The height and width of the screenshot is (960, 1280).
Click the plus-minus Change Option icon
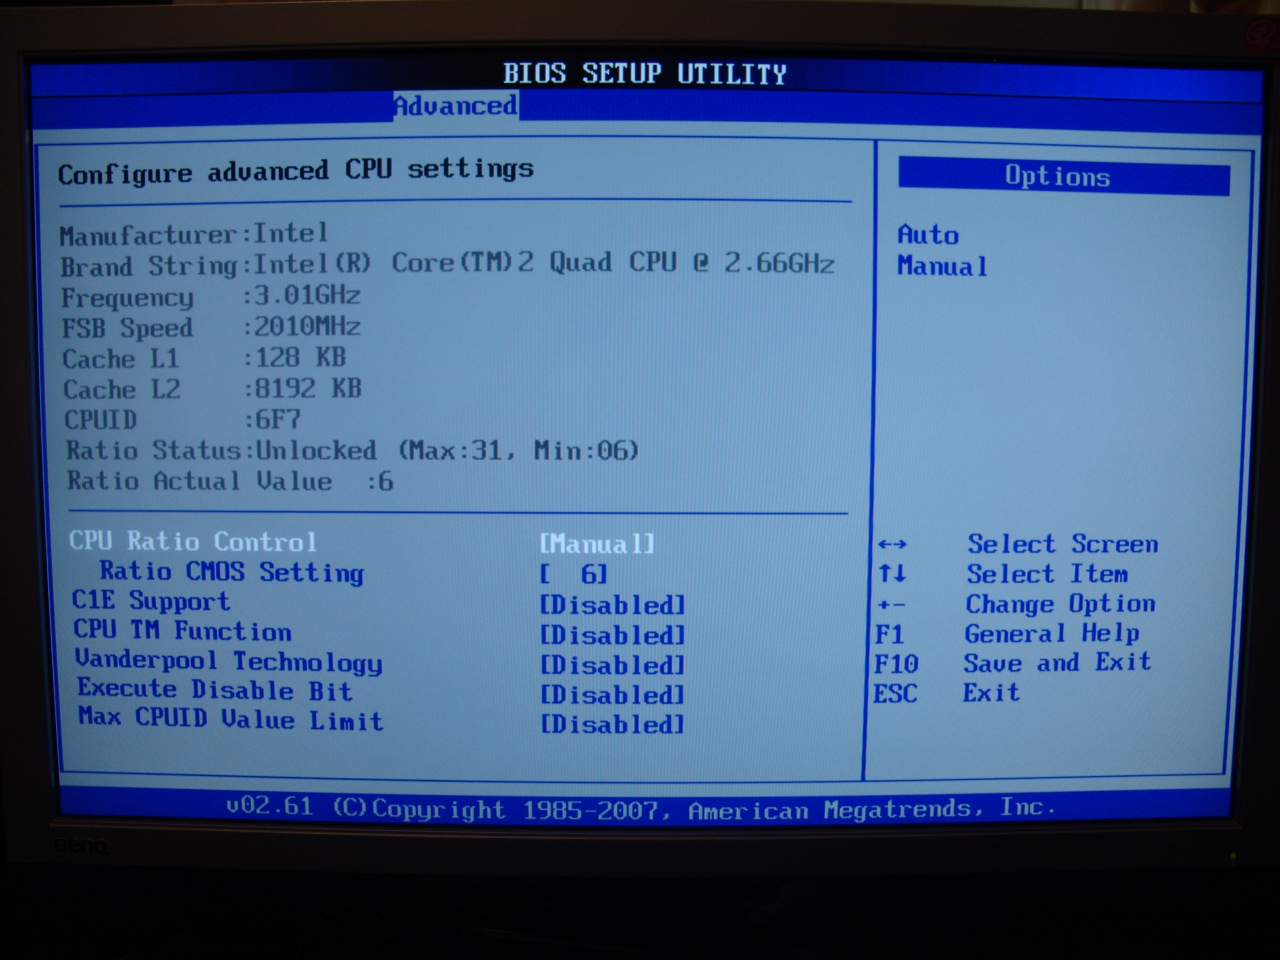(891, 605)
